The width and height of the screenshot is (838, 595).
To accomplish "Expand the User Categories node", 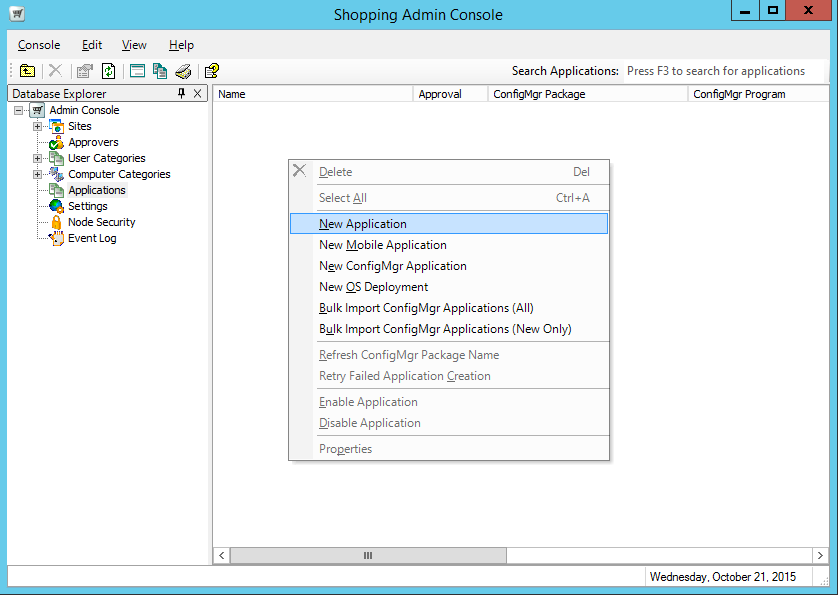I will (x=37, y=158).
